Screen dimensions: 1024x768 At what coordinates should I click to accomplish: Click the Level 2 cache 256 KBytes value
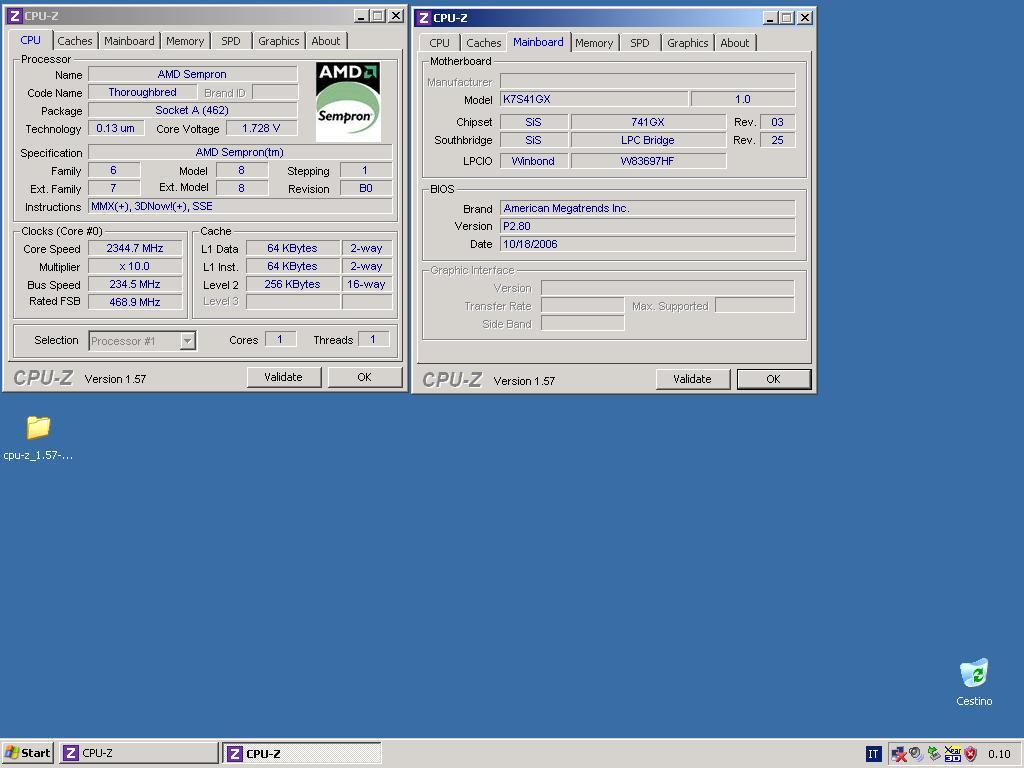[293, 284]
